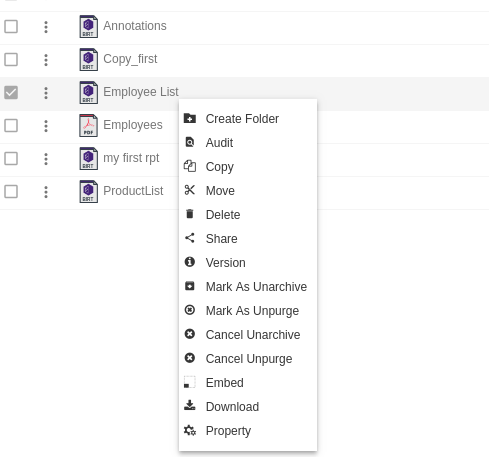Click the Version info icon
Screen dimensions: 489x457
tap(190, 262)
